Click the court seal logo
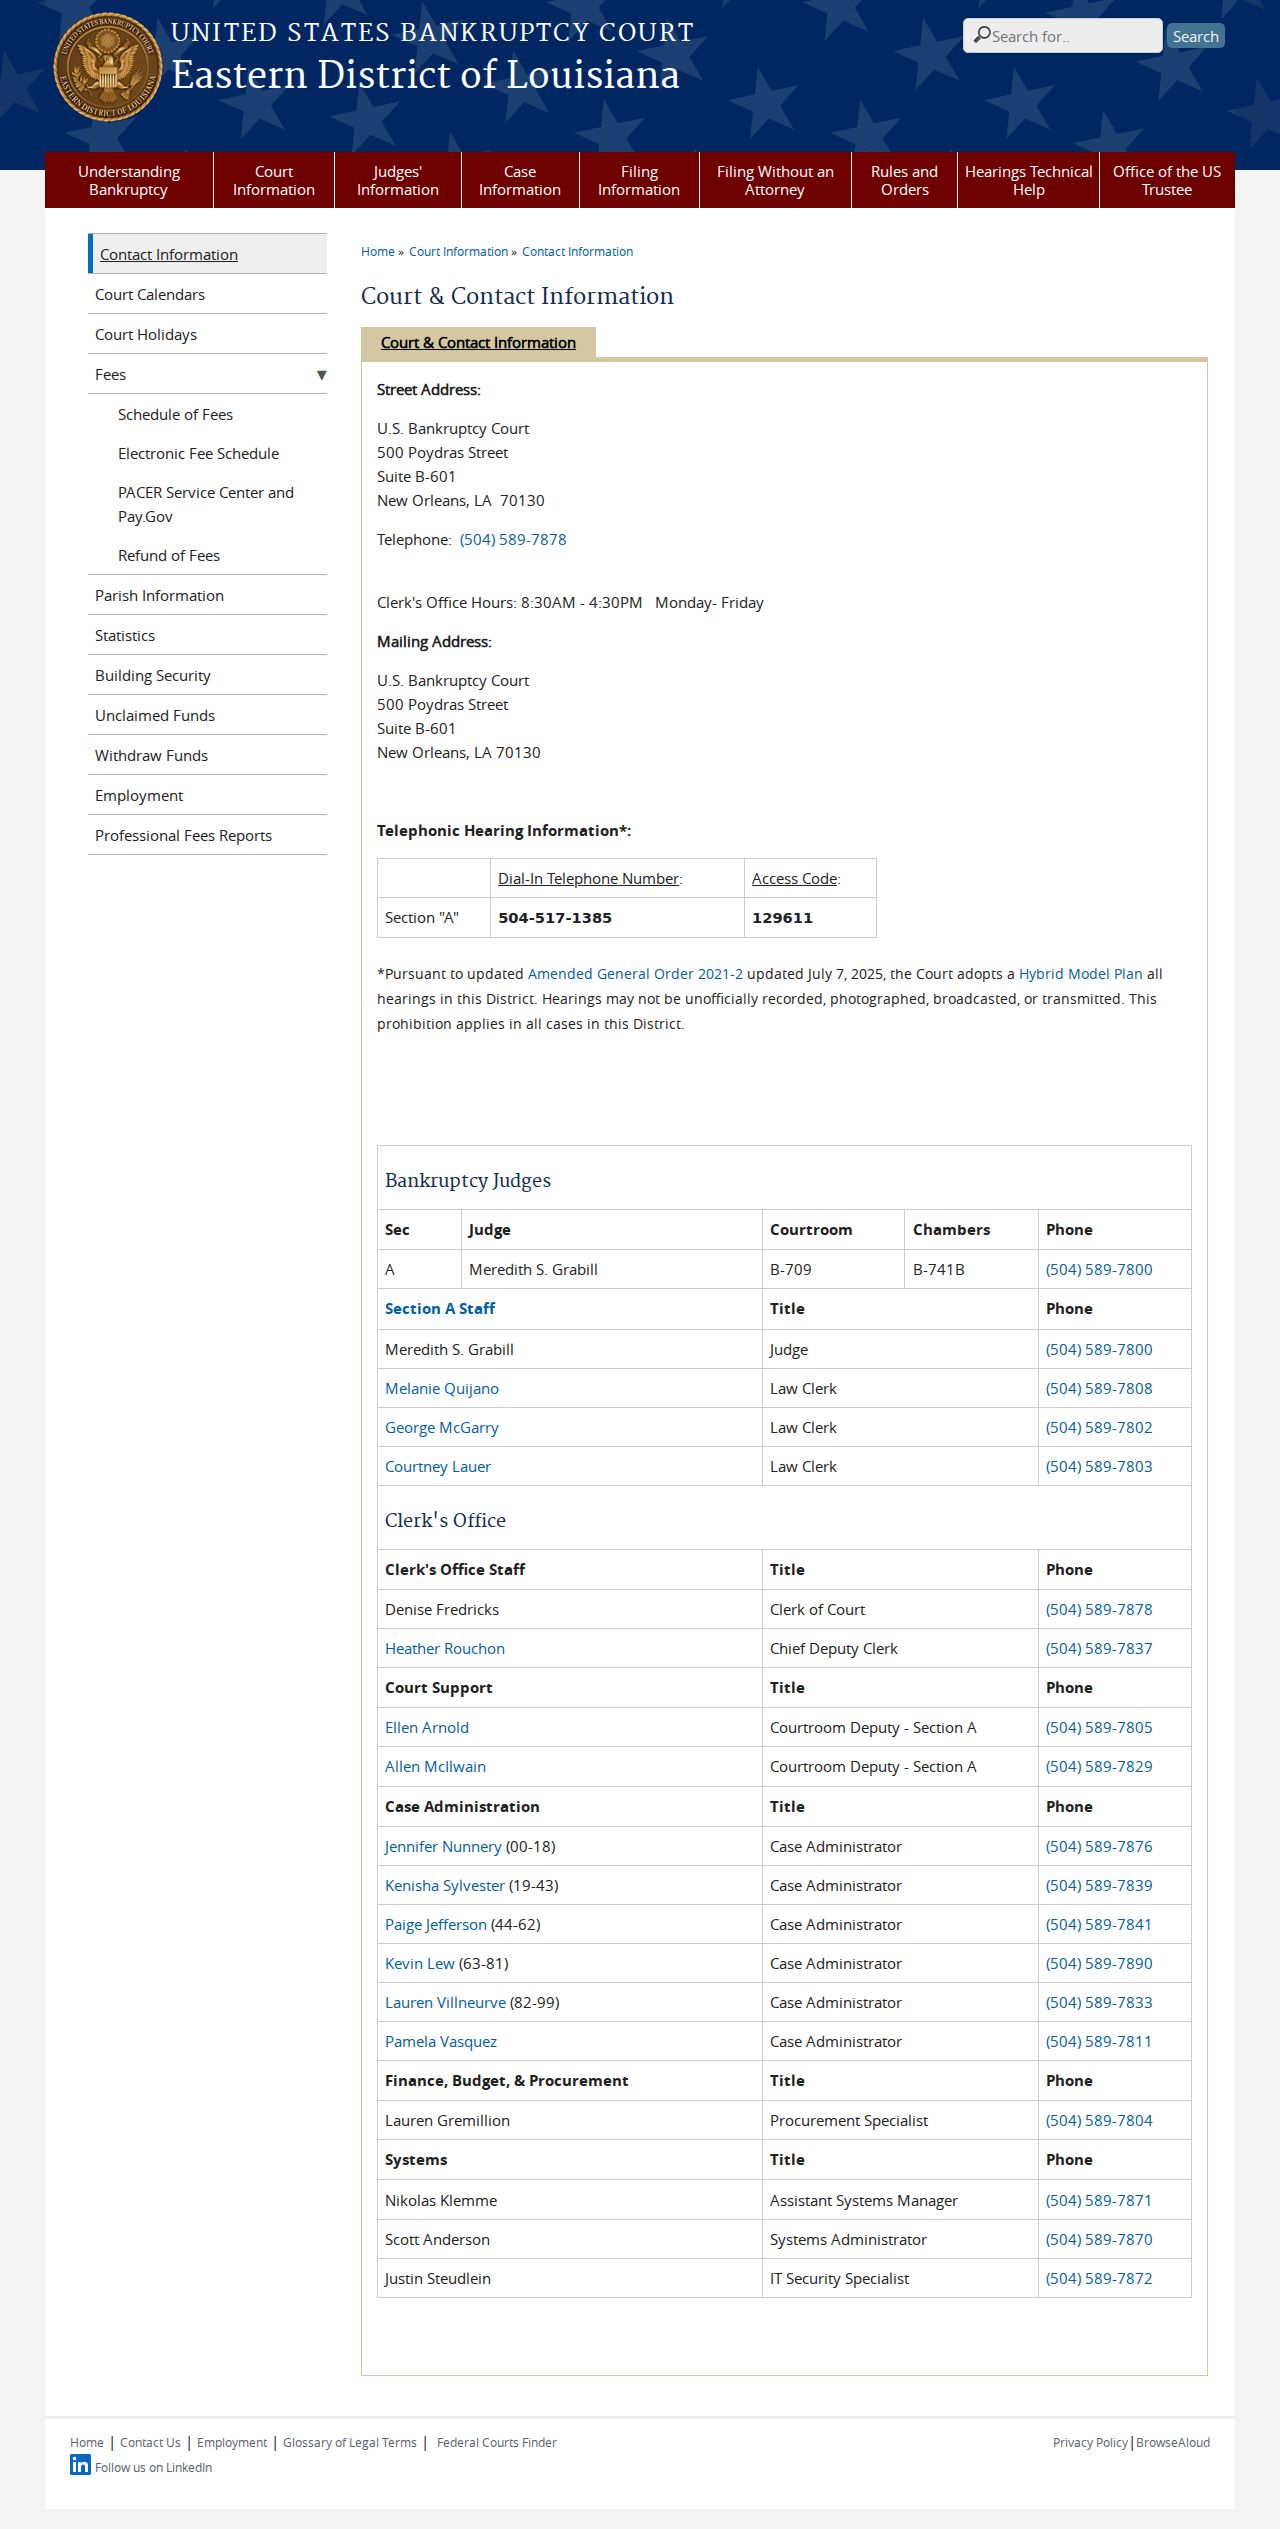This screenshot has width=1280, height=2529. coord(107,67)
